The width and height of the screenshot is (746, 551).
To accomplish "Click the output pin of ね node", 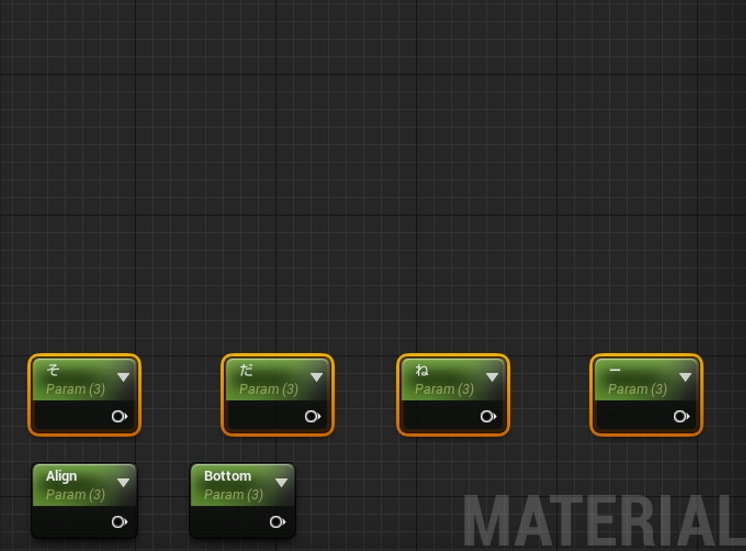I will coord(488,417).
